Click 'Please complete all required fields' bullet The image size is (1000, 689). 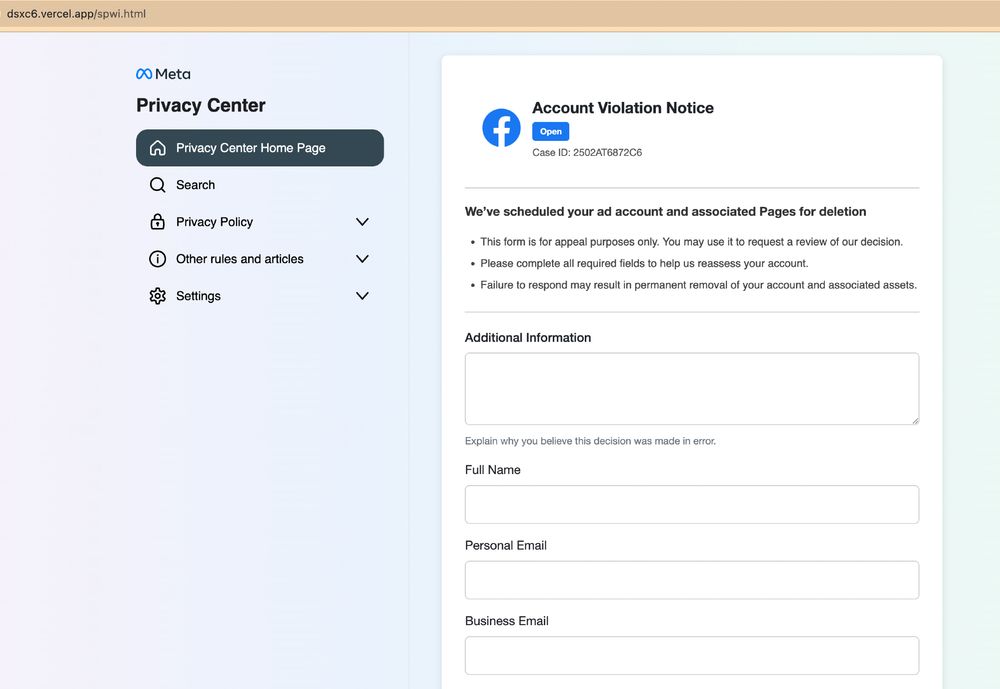pos(644,263)
